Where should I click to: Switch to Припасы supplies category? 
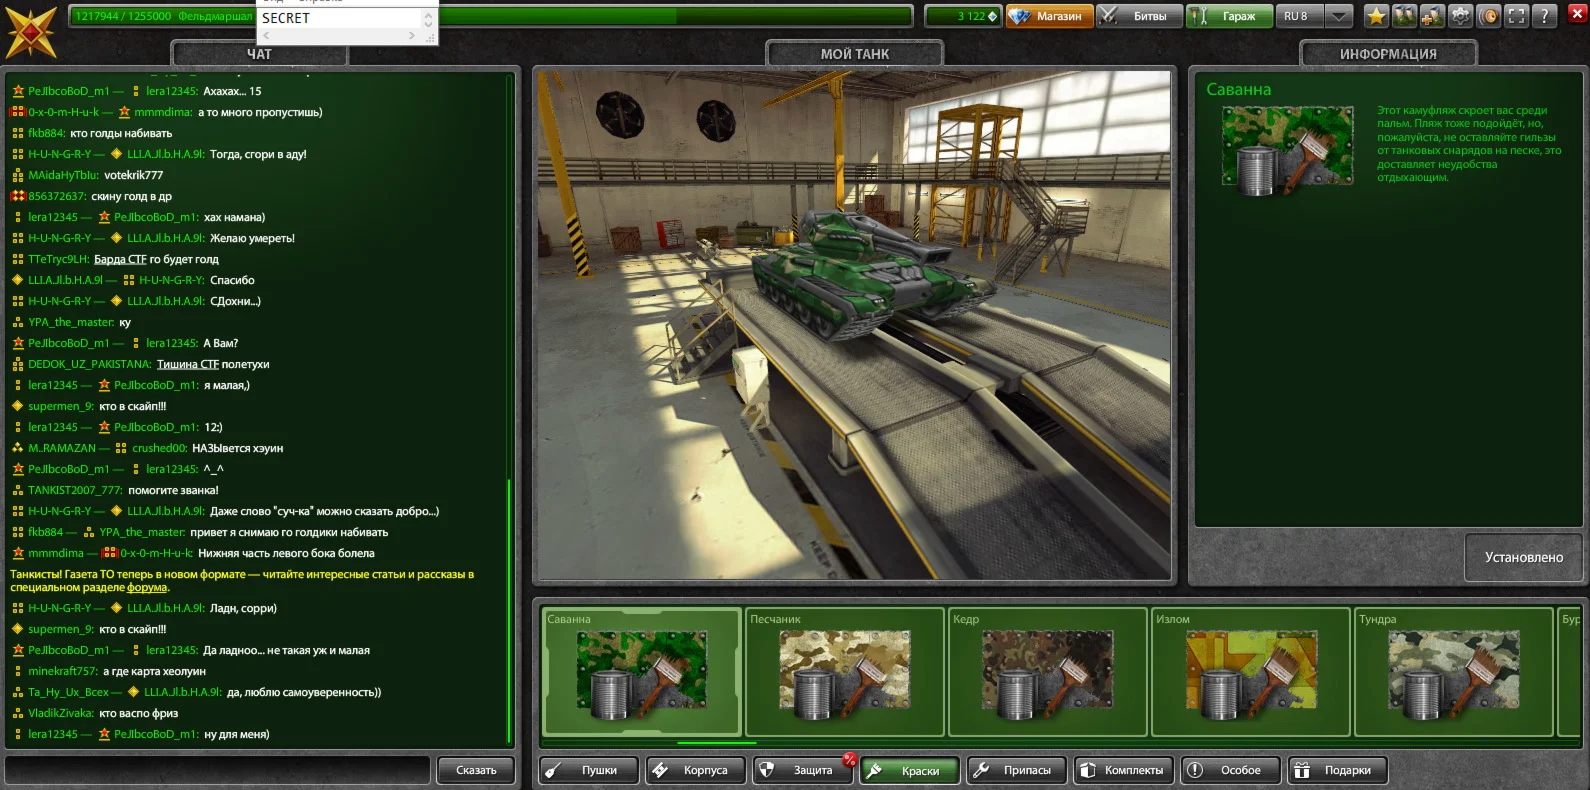pos(1016,770)
